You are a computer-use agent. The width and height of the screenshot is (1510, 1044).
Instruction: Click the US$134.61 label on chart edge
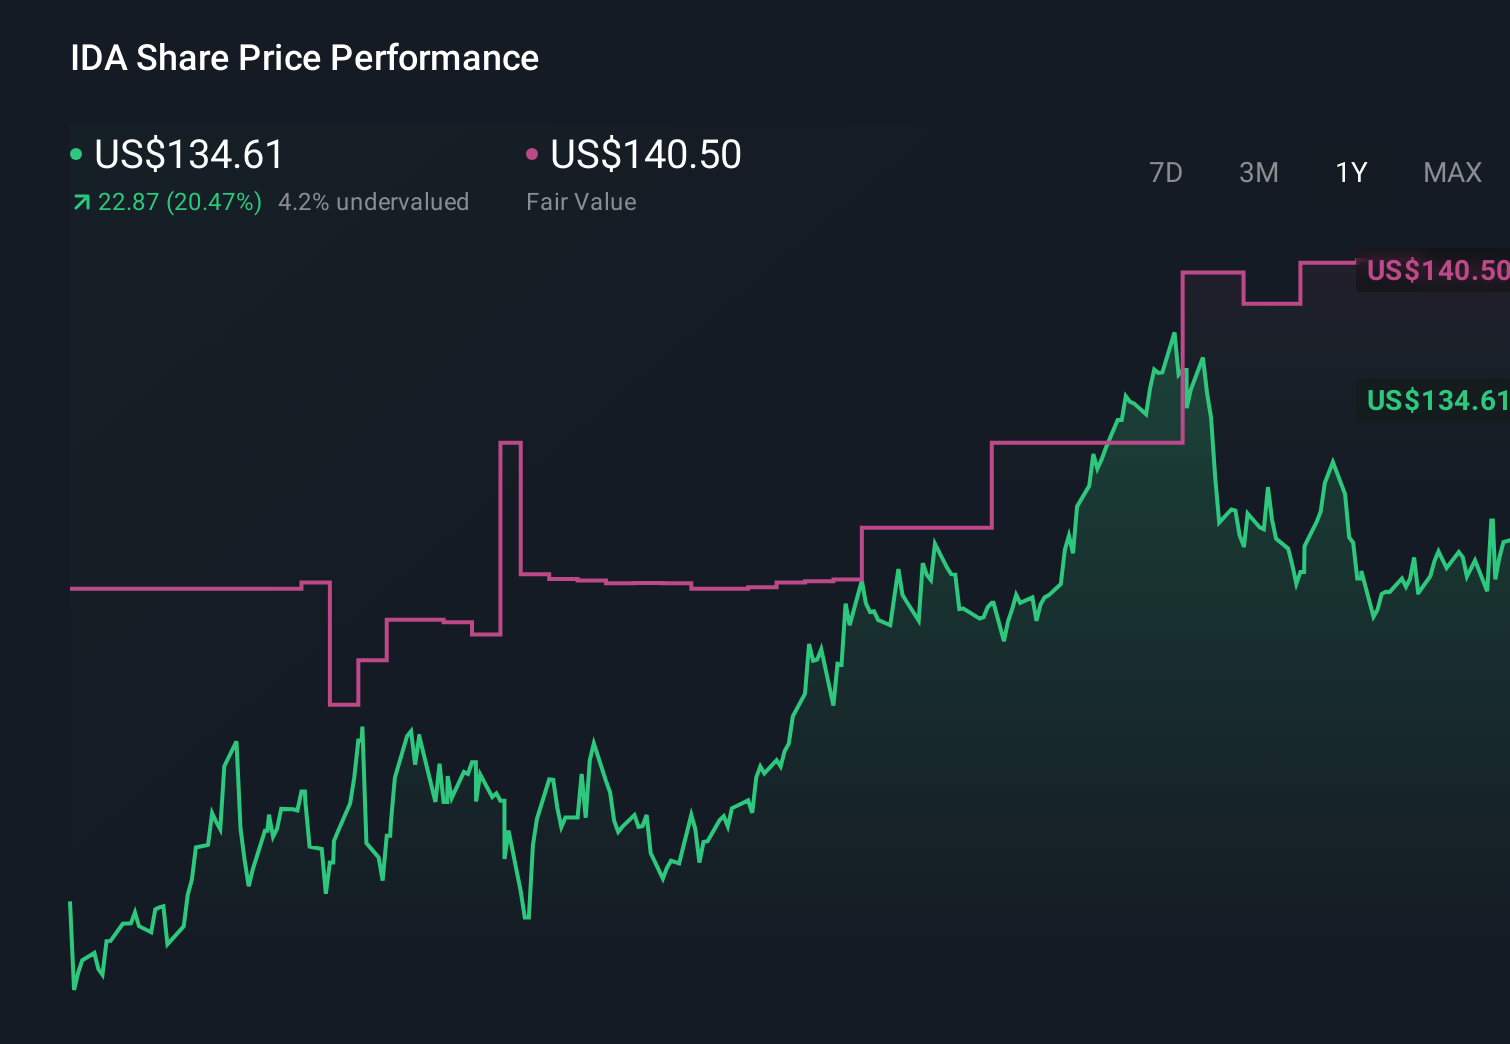pos(1437,400)
